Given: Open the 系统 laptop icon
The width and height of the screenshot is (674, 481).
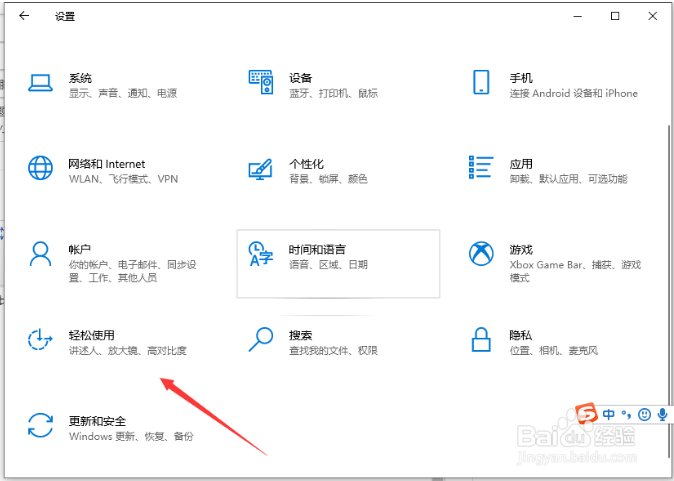Looking at the screenshot, I should click(x=40, y=83).
